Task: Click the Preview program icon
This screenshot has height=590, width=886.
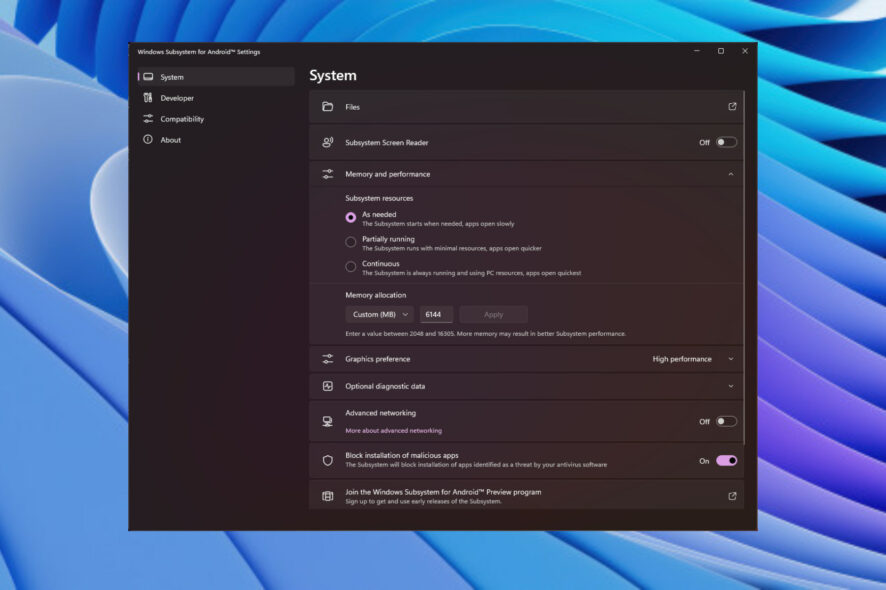Action: (x=328, y=496)
